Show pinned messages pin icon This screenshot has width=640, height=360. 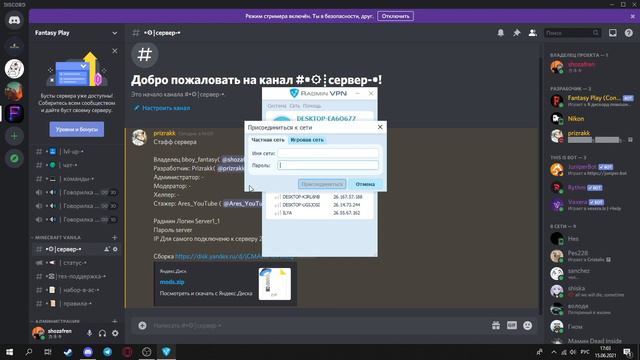coord(516,33)
